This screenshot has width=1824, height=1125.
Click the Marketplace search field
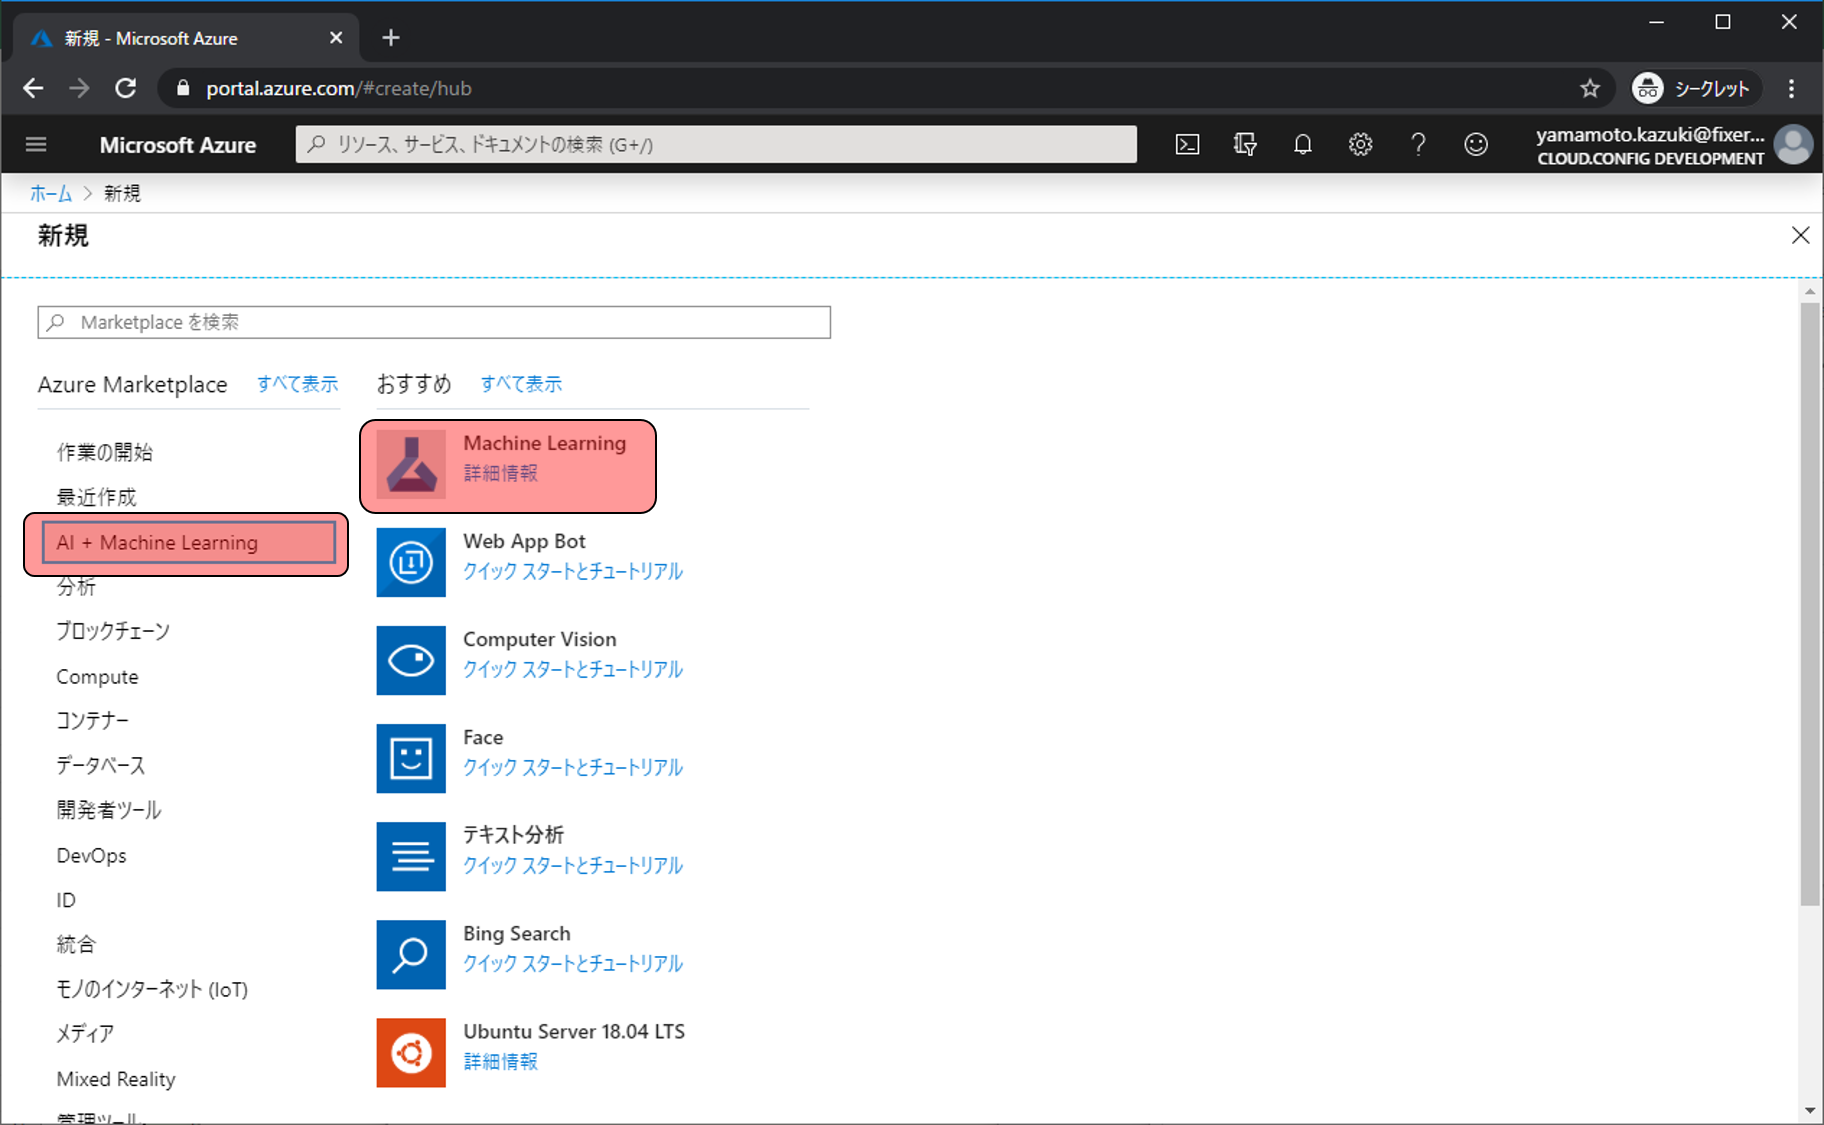tap(434, 322)
